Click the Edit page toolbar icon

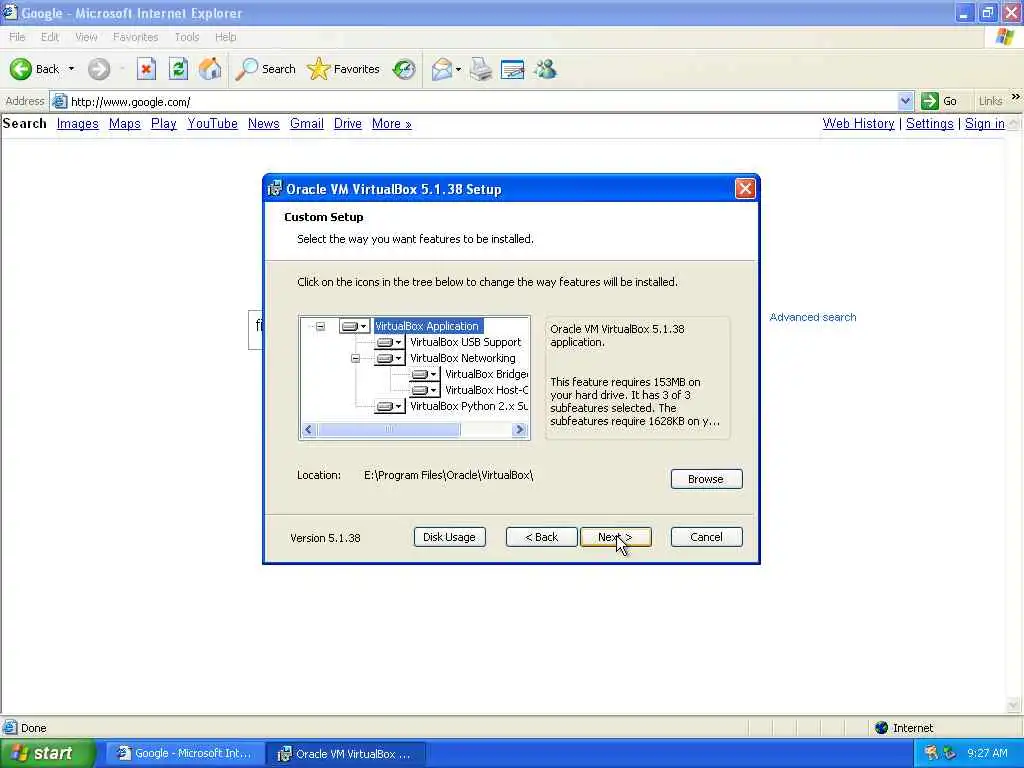click(x=513, y=69)
